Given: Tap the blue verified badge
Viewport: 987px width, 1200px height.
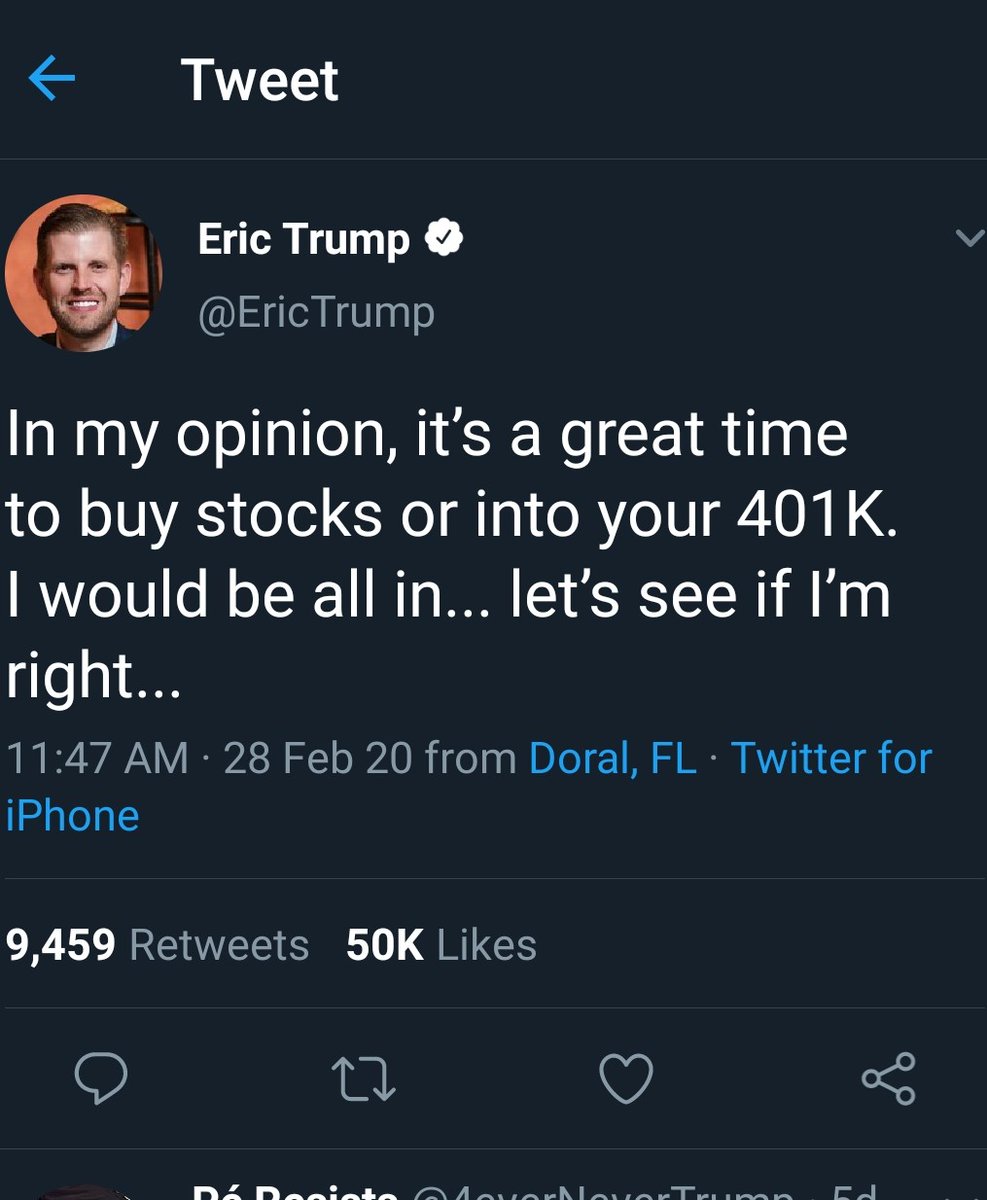Looking at the screenshot, I should 443,240.
